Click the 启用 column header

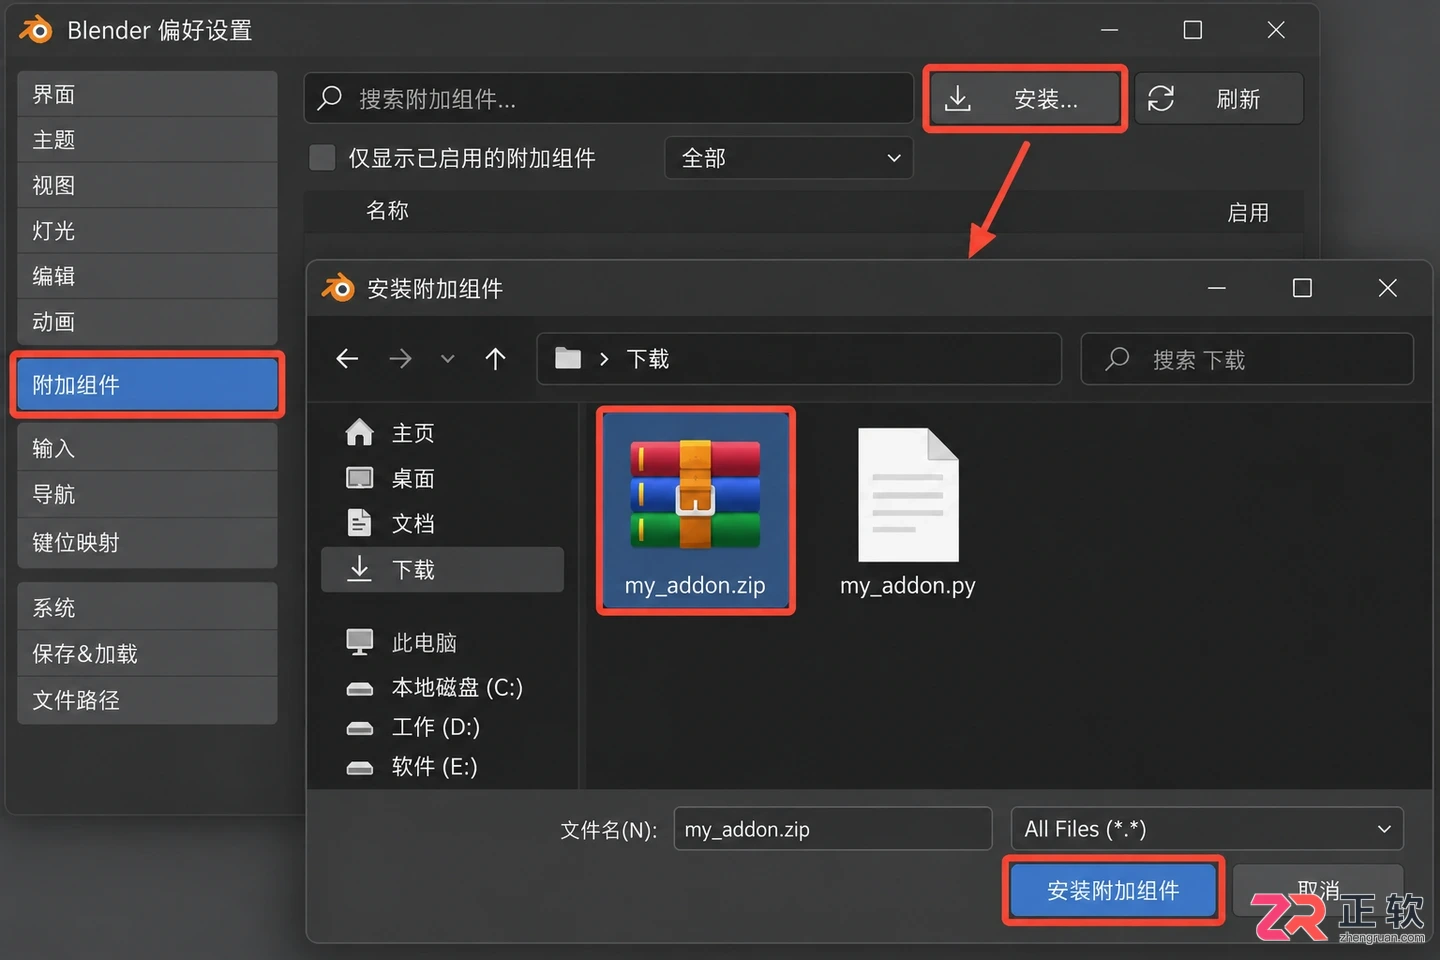click(1248, 212)
